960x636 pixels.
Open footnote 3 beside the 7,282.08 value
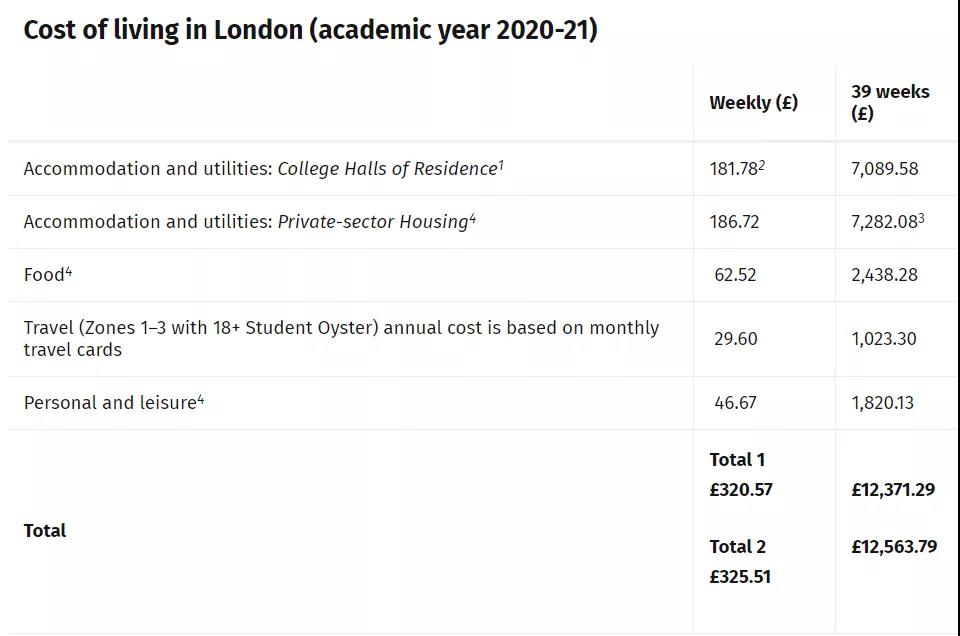[x=921, y=217]
